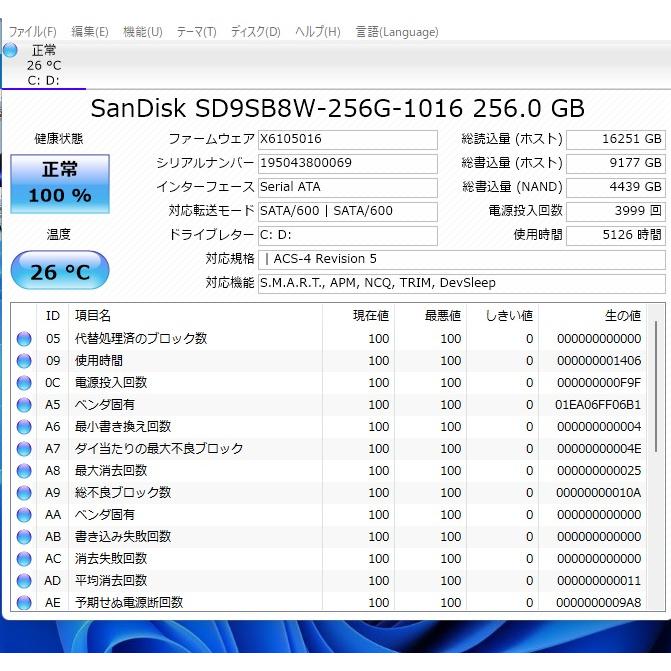Click status orb for row AC 消去失敗回数

24,559
